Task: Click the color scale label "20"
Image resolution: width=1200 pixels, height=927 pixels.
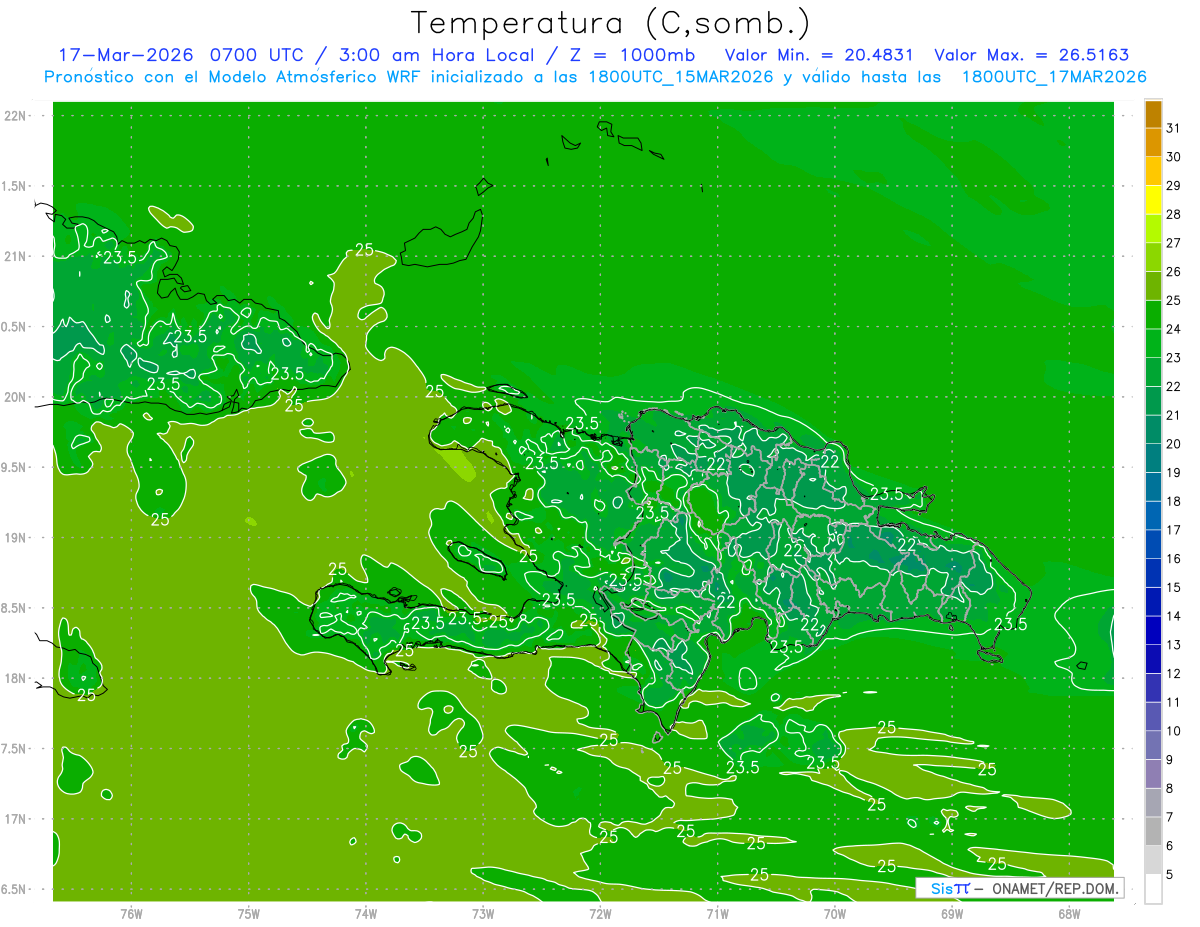Action: coord(1174,444)
